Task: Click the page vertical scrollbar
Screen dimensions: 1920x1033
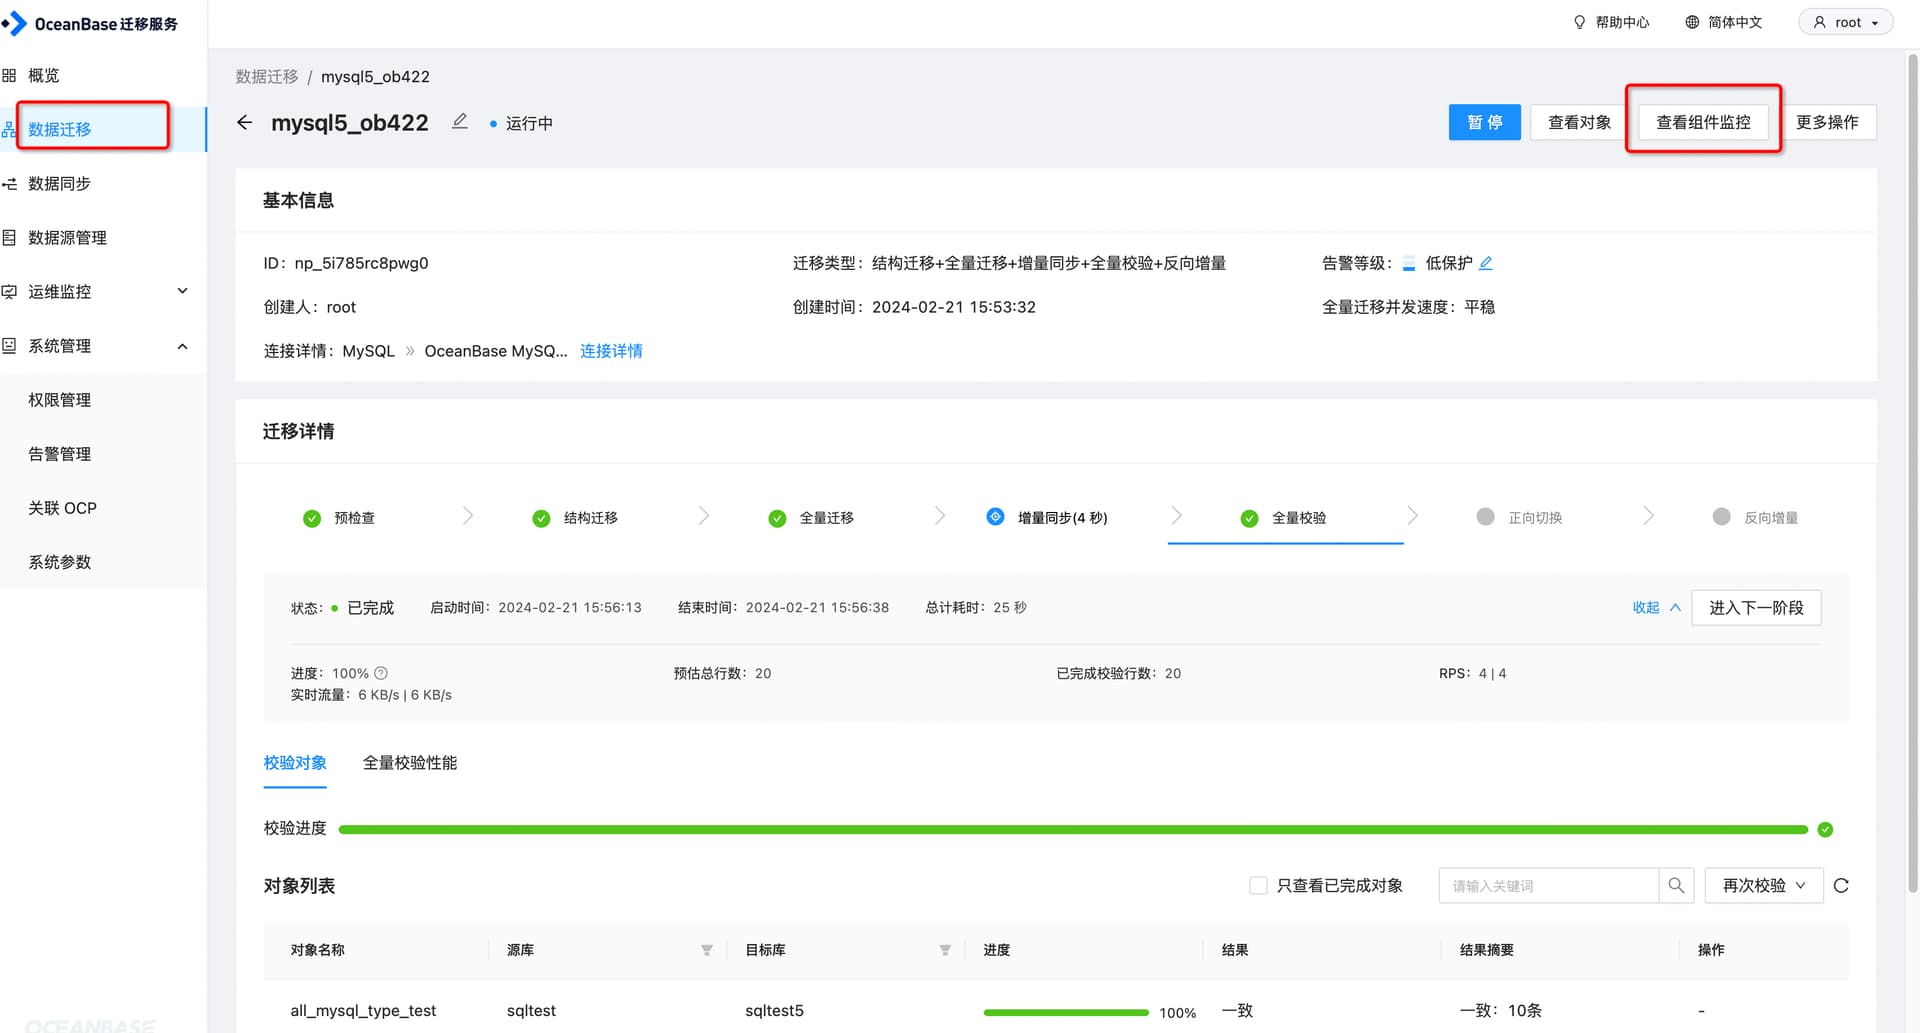Action: coord(1912,473)
